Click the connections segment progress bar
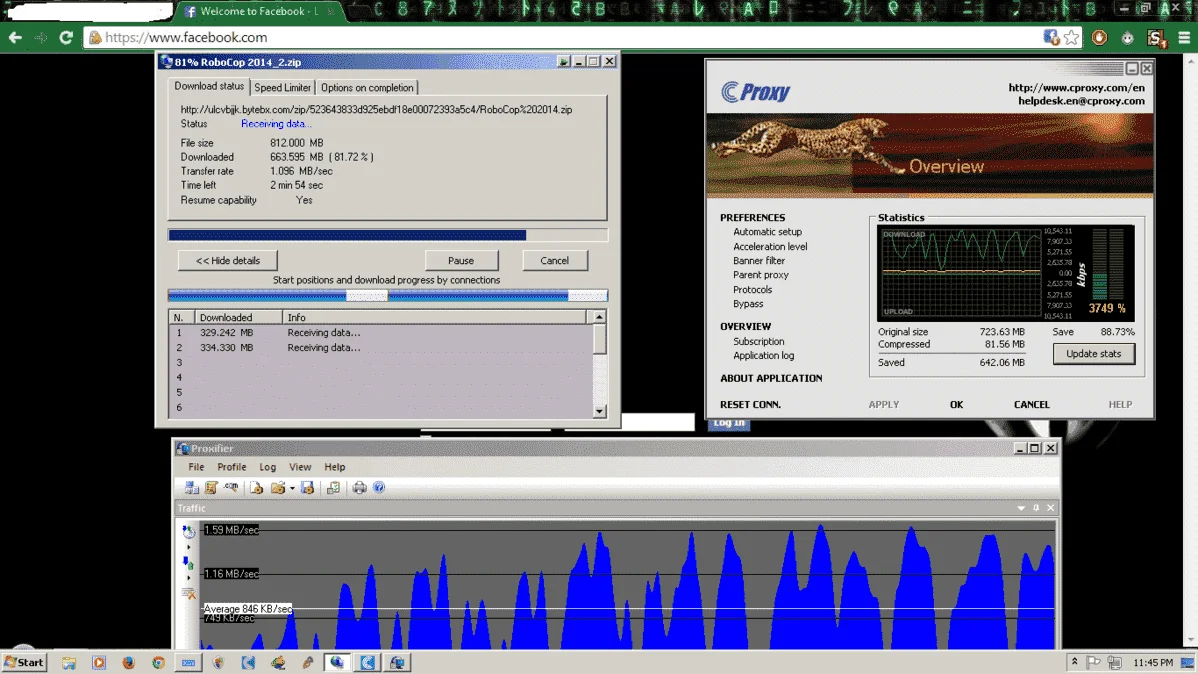The image size is (1198, 674). tap(388, 296)
